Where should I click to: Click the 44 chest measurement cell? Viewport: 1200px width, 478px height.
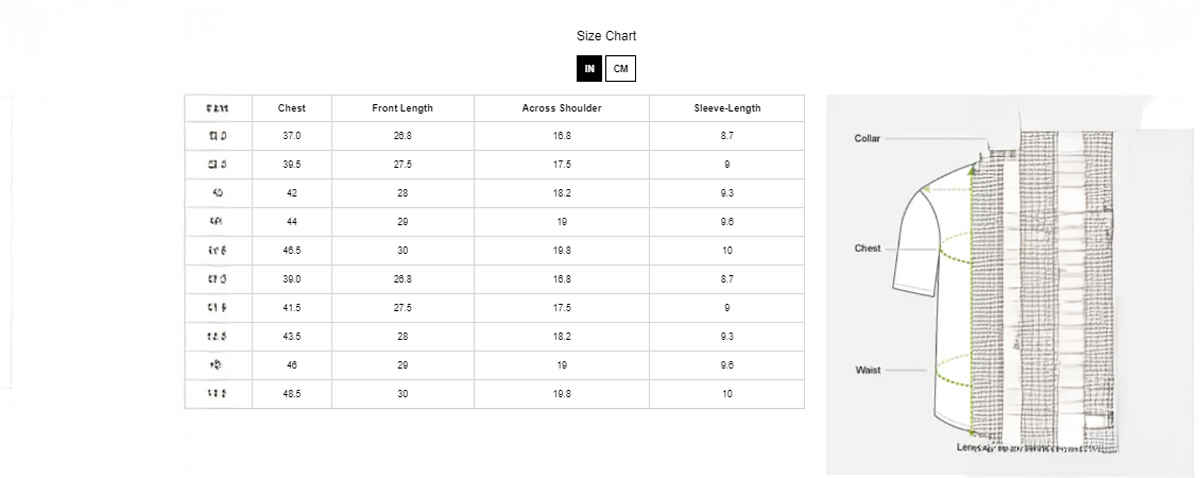tap(291, 222)
